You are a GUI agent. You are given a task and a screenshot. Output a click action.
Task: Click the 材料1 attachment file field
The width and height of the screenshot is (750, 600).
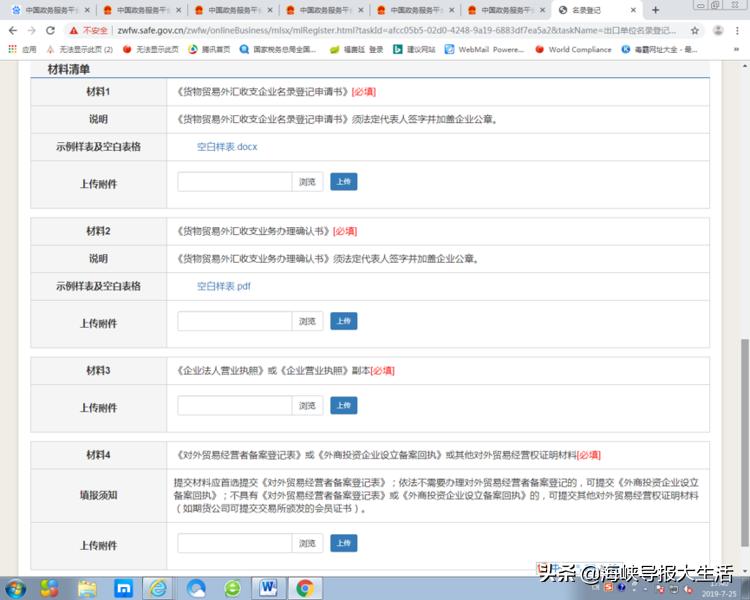click(234, 182)
